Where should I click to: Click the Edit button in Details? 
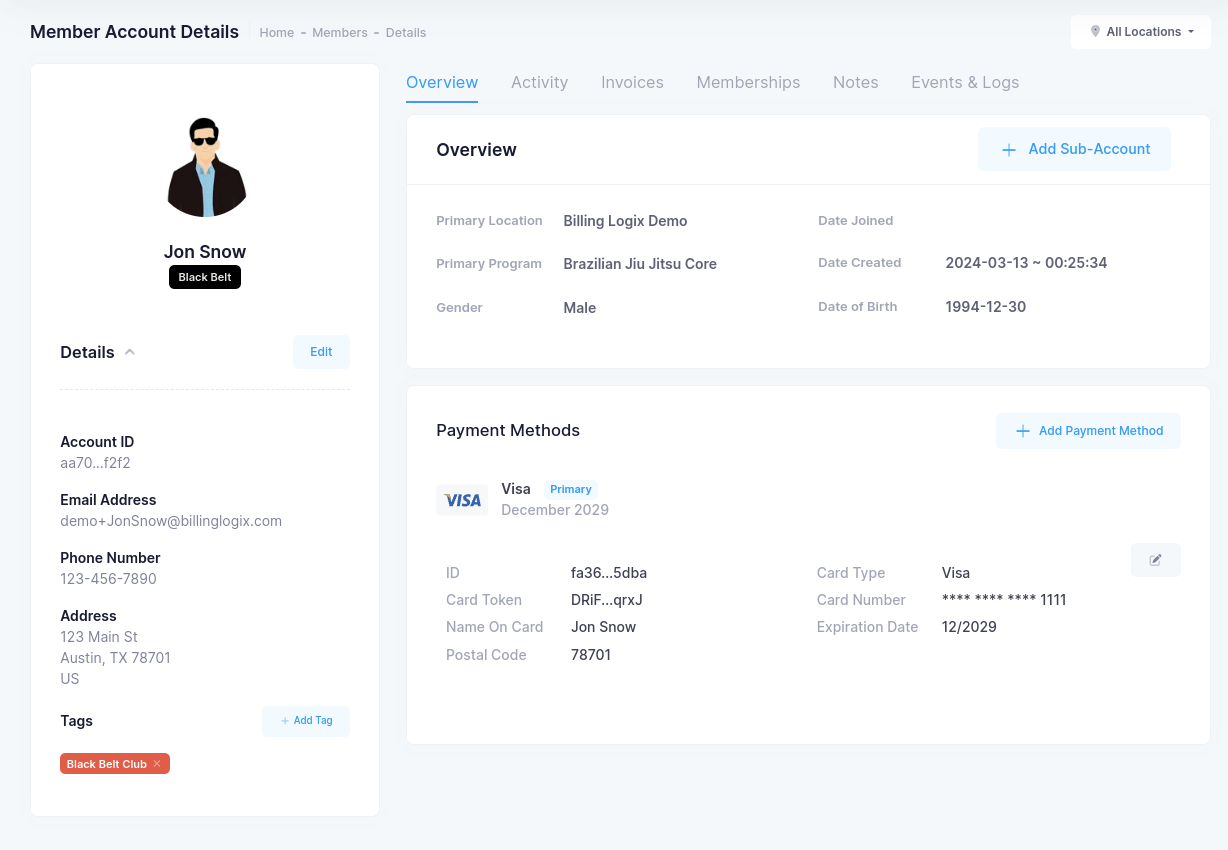tap(321, 351)
